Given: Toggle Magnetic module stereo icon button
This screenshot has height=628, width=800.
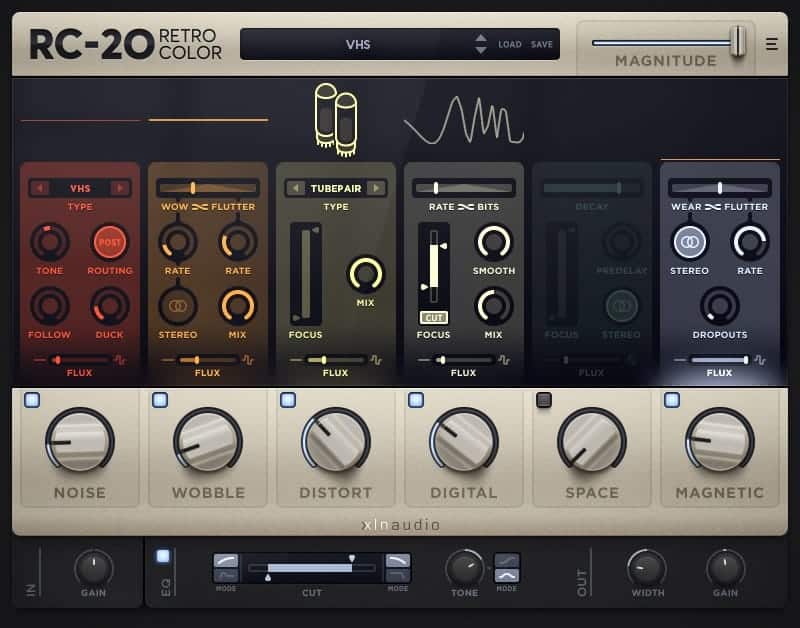Looking at the screenshot, I should (689, 242).
